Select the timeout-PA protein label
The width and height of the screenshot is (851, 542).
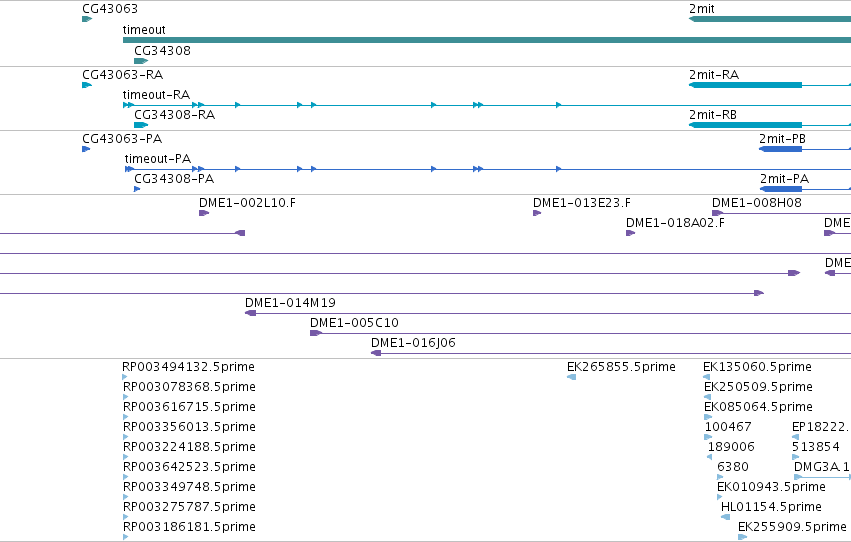tap(158, 159)
